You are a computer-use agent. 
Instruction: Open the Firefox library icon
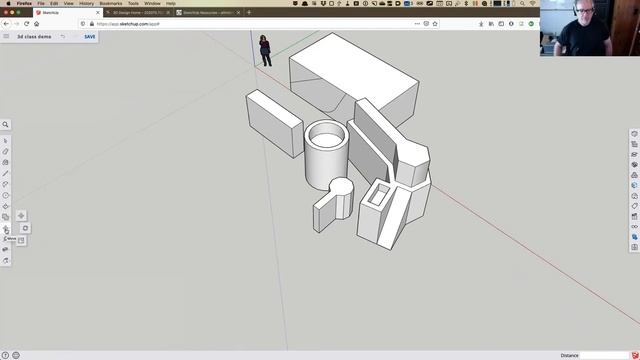tap(491, 24)
